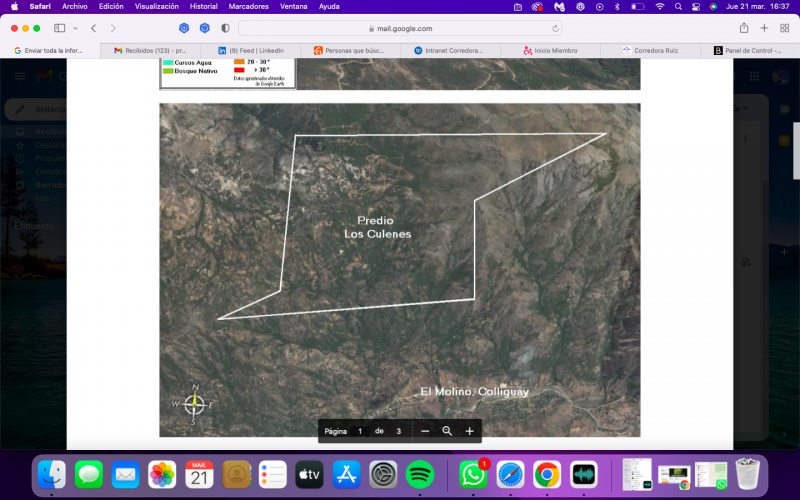This screenshot has height=500, width=800.
Task: Open Spotify from the dock
Action: pos(419,474)
